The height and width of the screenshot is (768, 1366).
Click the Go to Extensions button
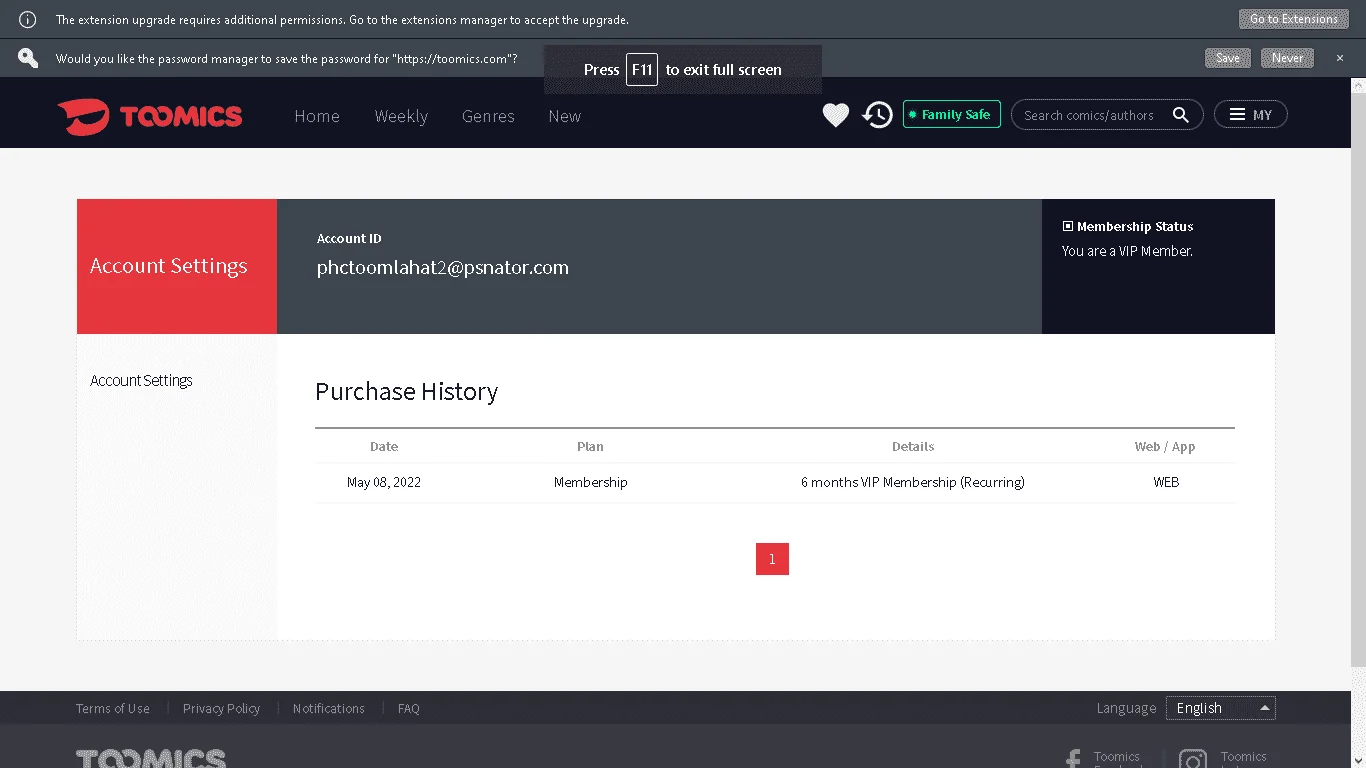click(x=1293, y=19)
